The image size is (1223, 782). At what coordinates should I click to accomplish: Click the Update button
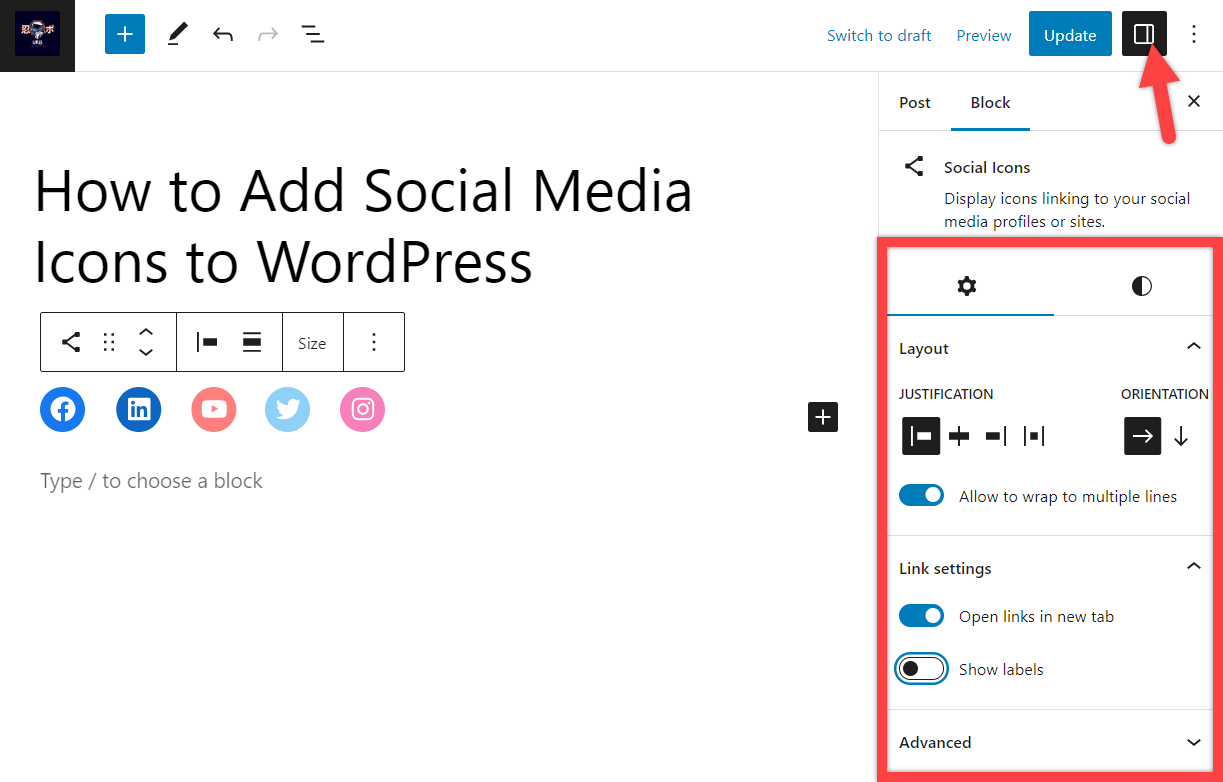pos(1070,35)
